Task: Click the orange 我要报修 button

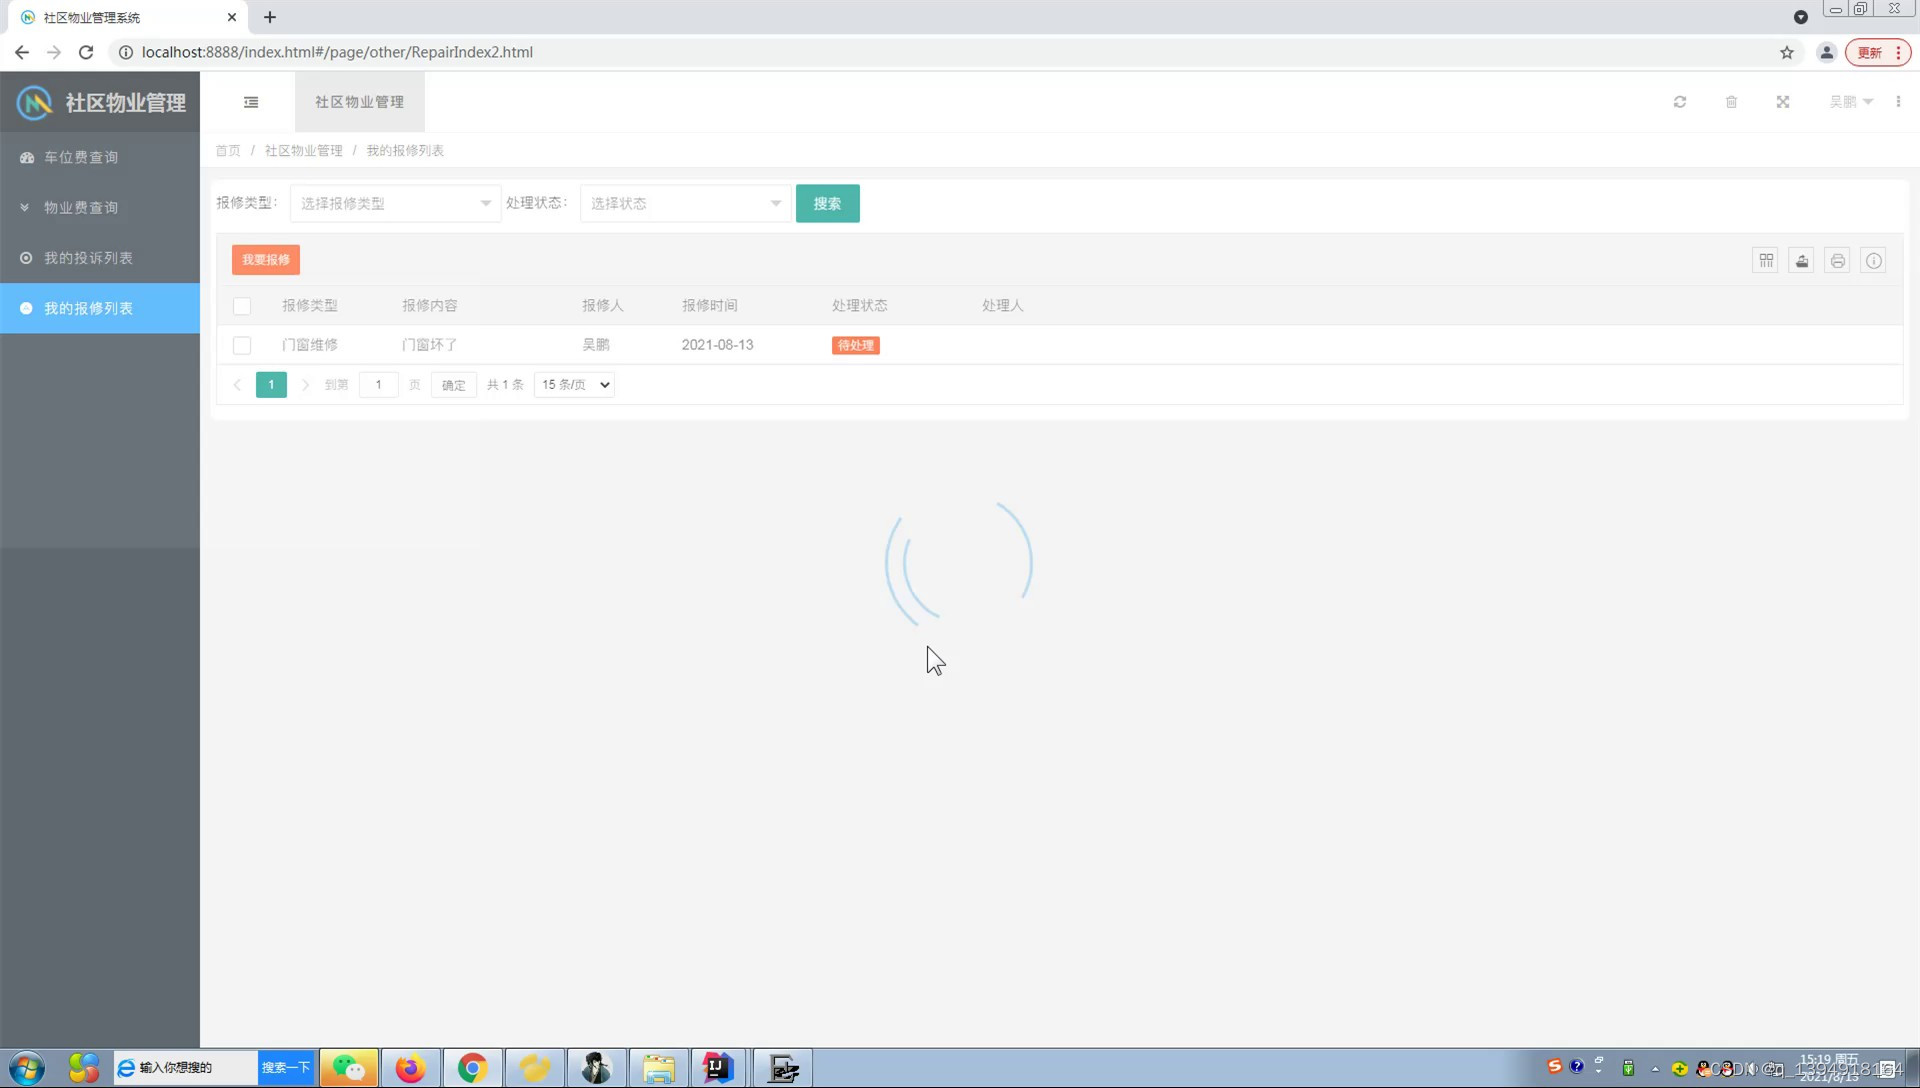Action: [266, 260]
